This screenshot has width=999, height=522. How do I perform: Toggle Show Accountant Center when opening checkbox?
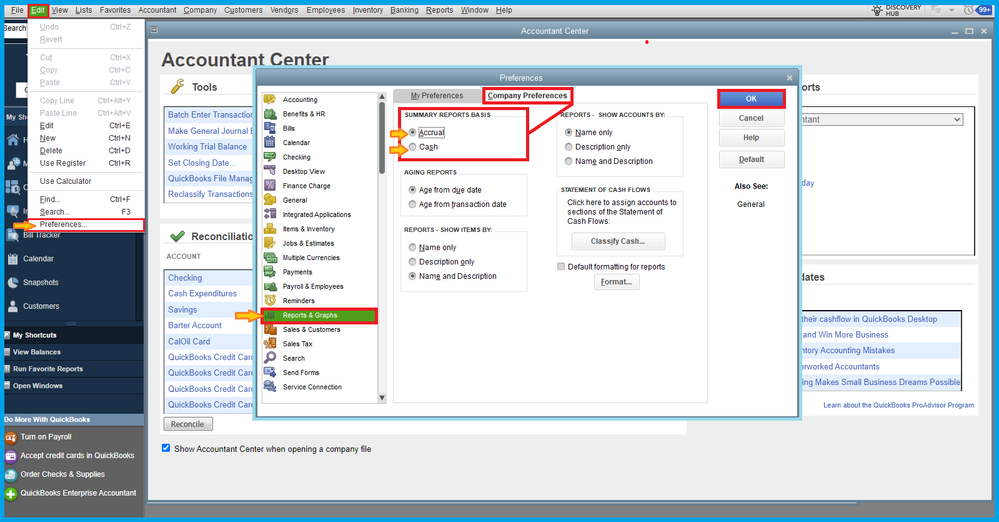click(166, 448)
